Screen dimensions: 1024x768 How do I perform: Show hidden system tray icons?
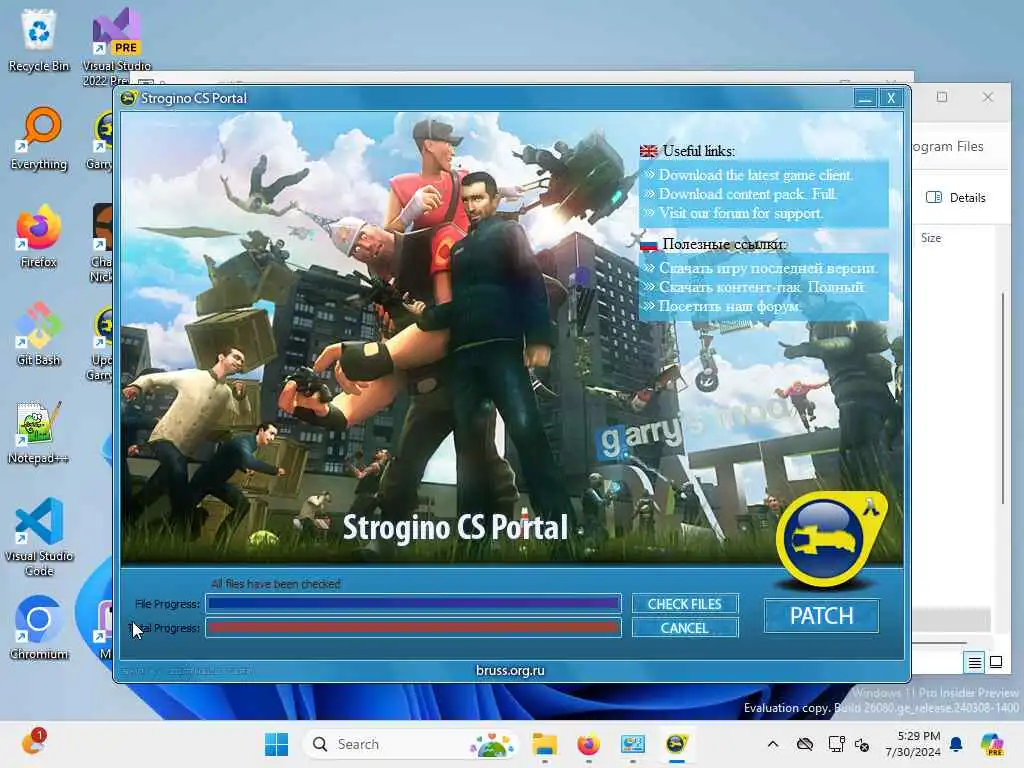[773, 744]
